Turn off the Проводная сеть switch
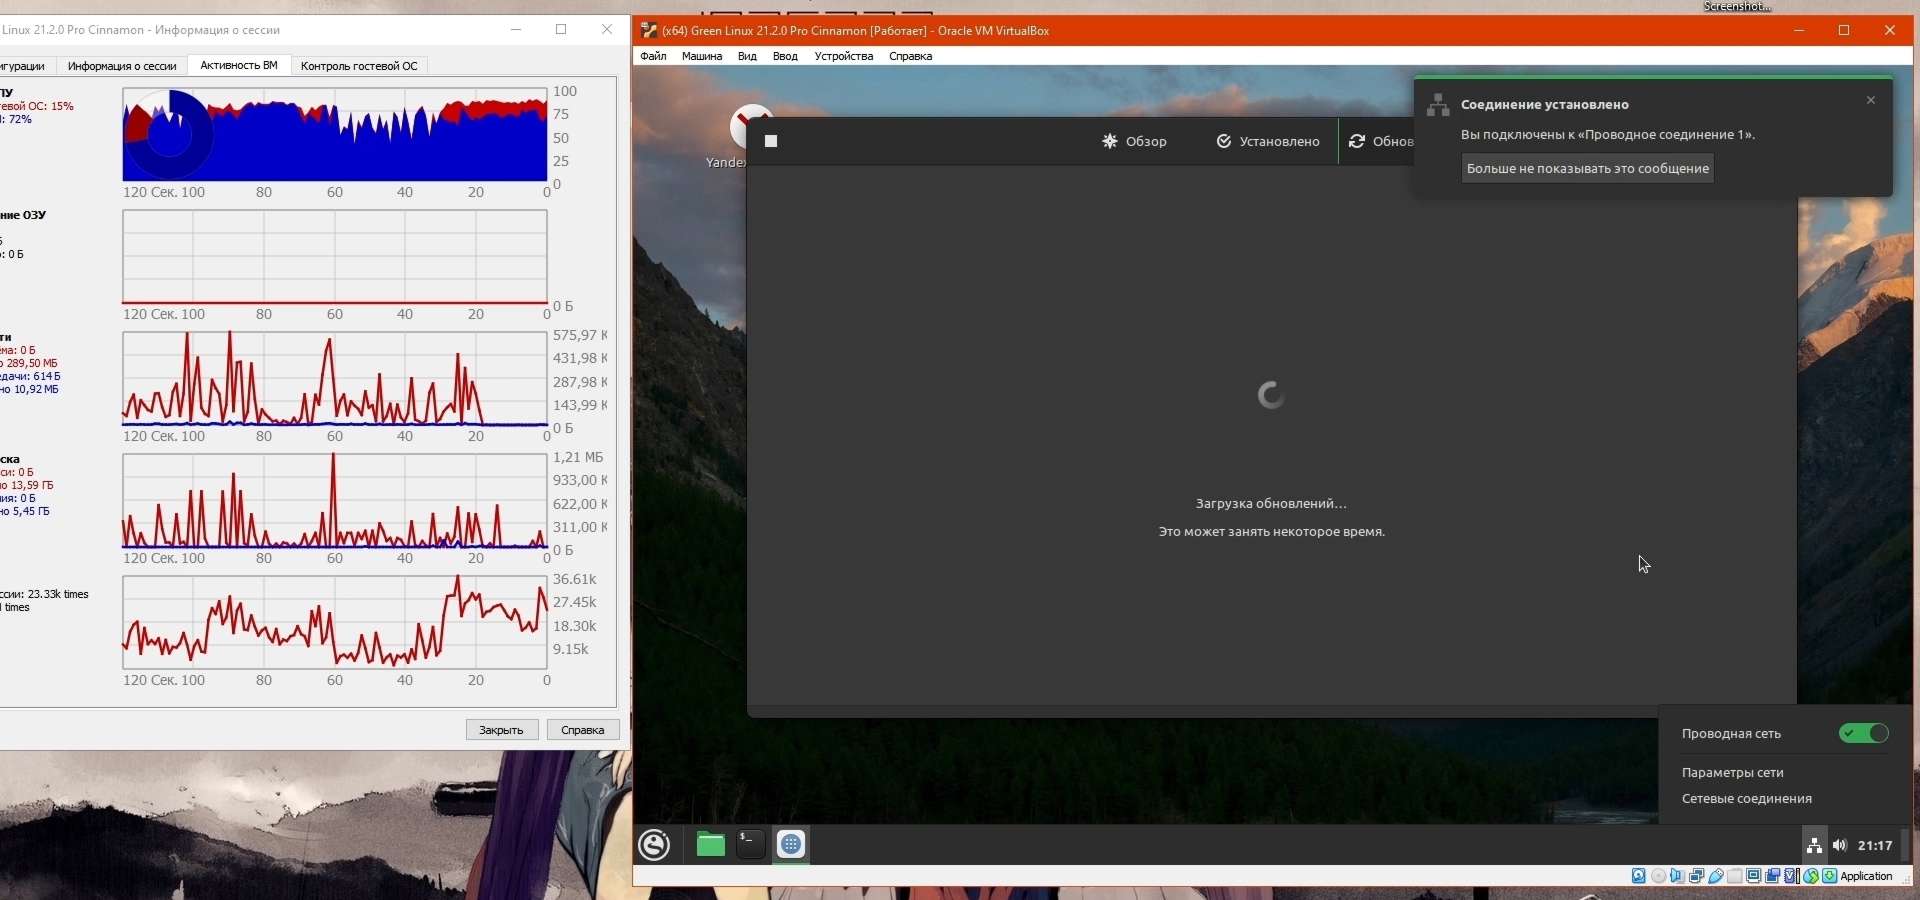The height and width of the screenshot is (900, 1920). coord(1864,734)
